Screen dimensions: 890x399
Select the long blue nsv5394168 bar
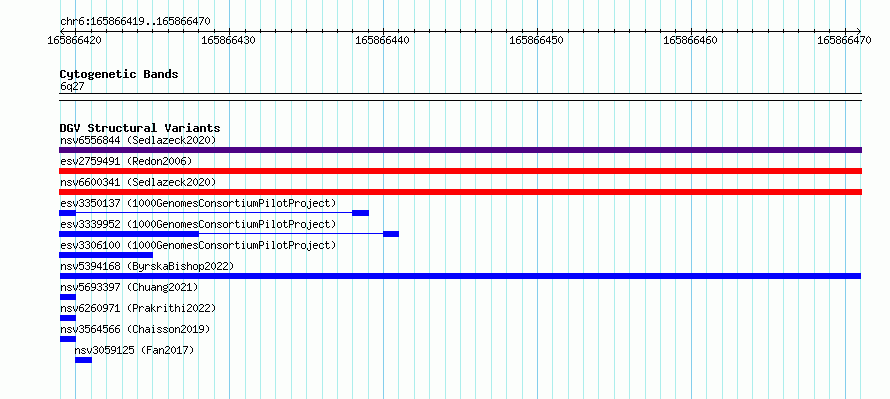[x=460, y=276]
